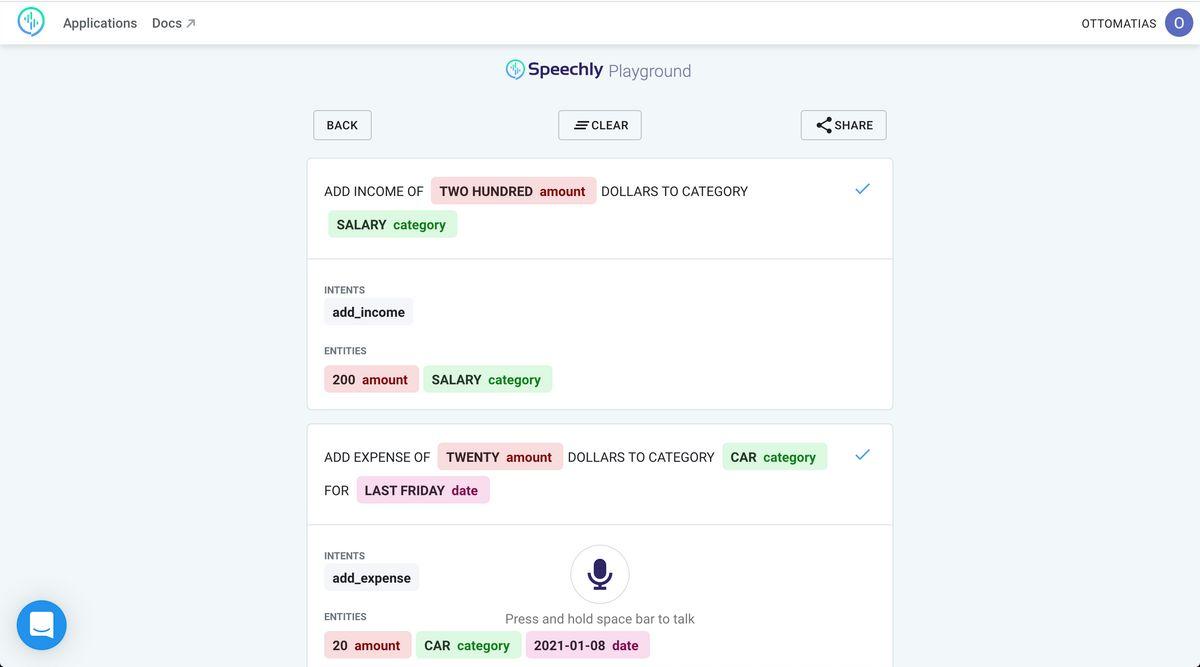Click the TWO HUNDRED amount tag

(x=513, y=191)
